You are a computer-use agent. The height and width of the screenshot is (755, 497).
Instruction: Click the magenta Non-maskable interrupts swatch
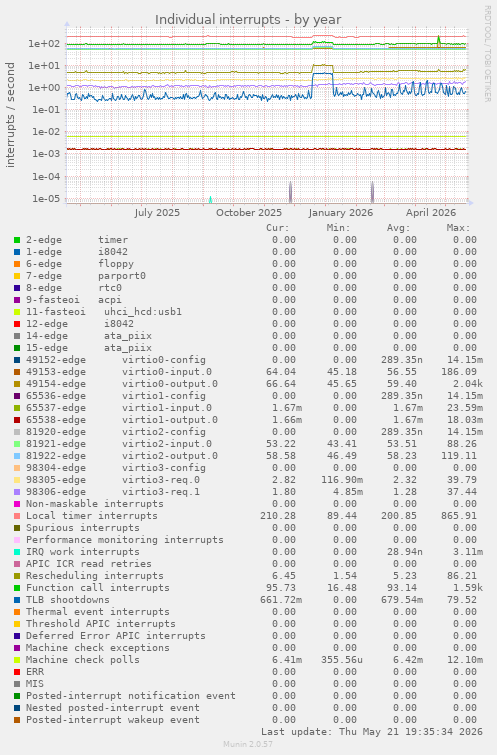coord(17,504)
